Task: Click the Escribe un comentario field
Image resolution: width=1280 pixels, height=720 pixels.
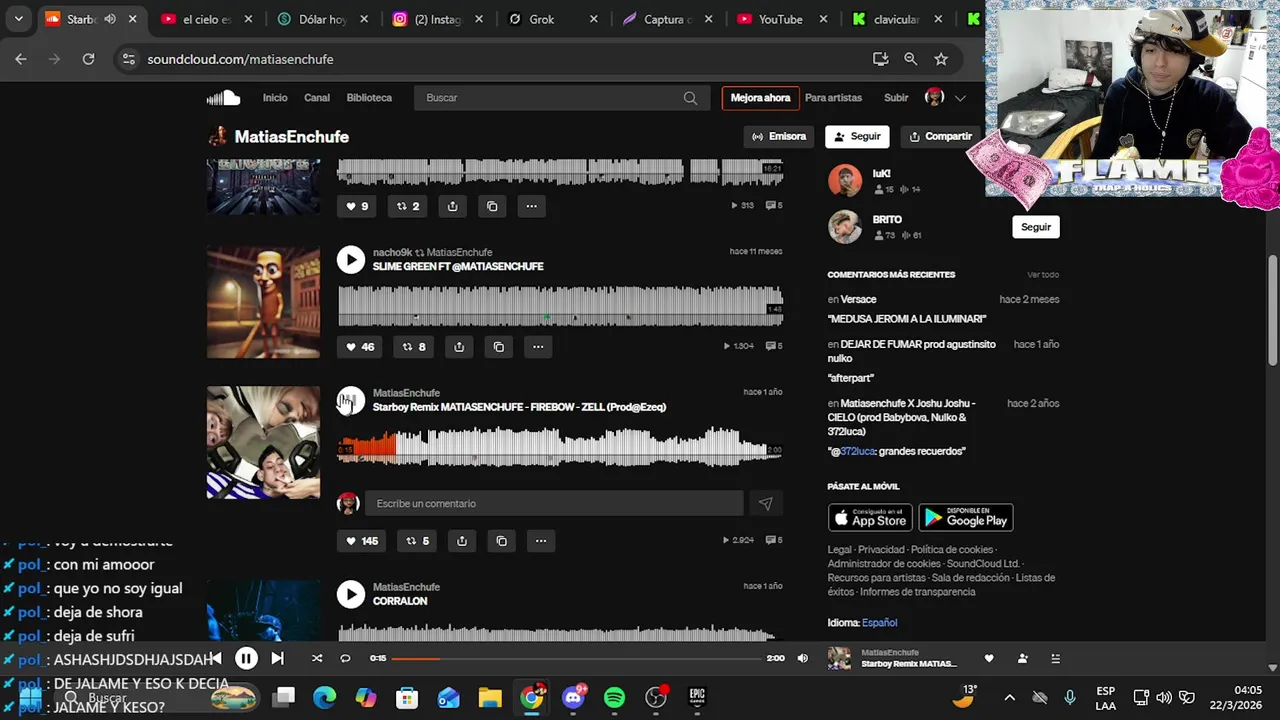Action: click(553, 504)
